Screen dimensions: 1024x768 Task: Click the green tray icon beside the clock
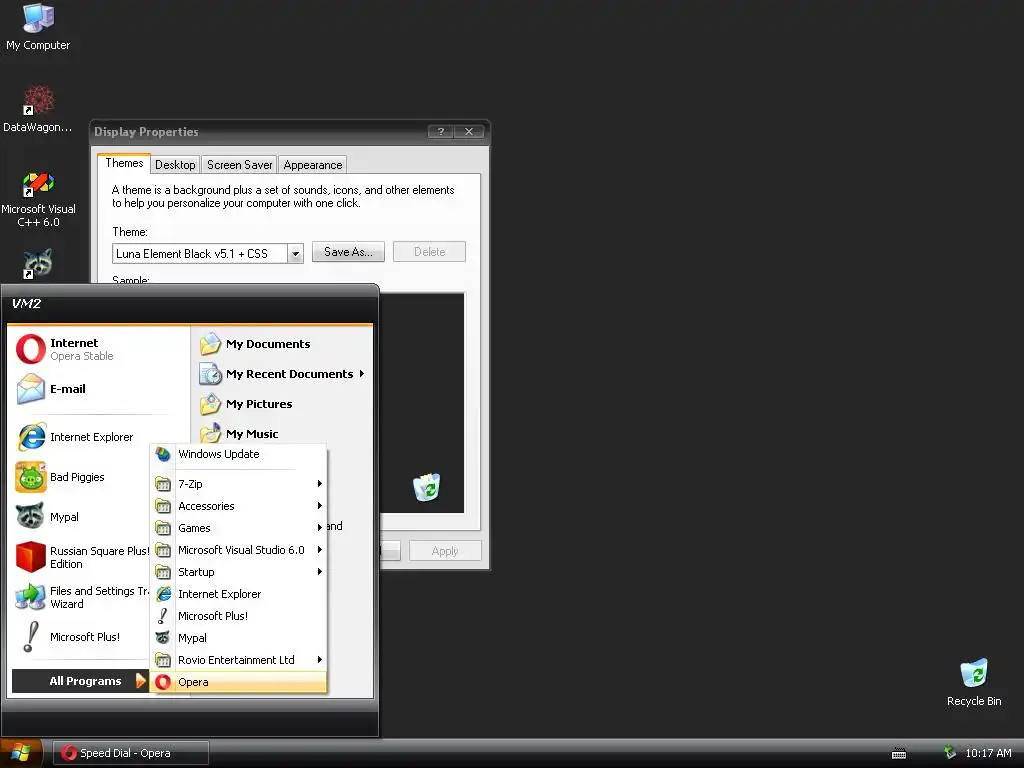click(950, 753)
